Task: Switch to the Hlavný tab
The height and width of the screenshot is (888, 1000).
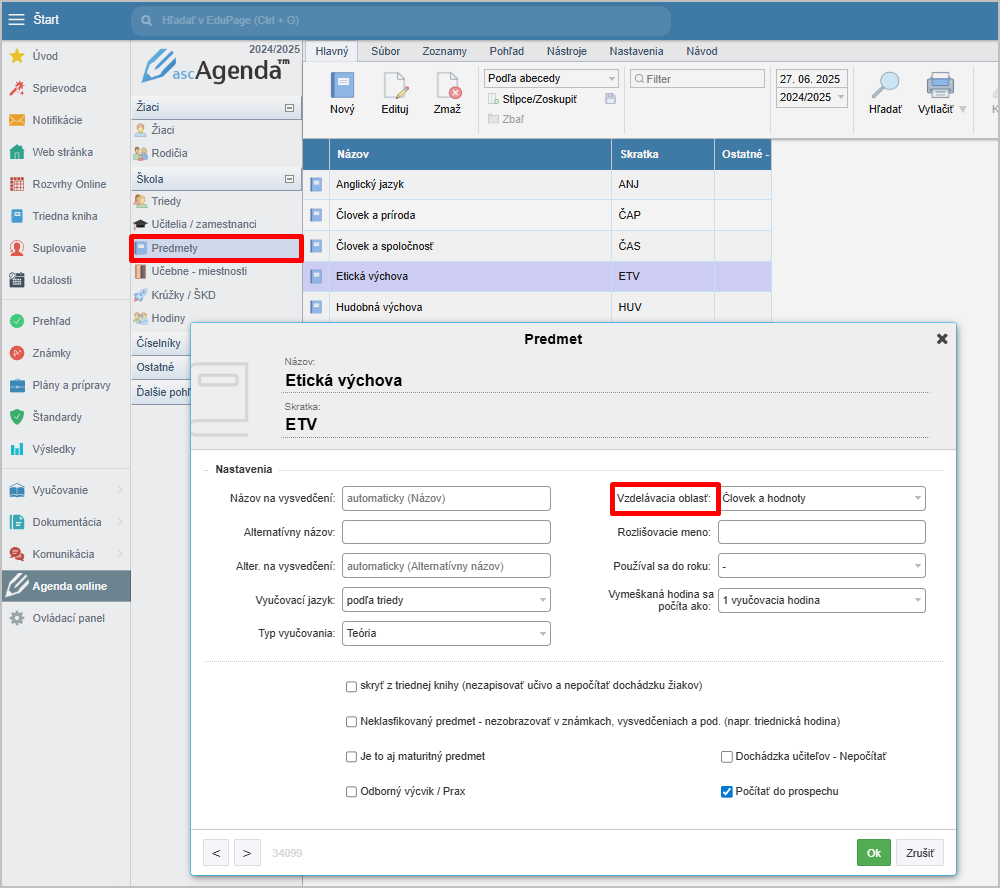Action: click(332, 51)
